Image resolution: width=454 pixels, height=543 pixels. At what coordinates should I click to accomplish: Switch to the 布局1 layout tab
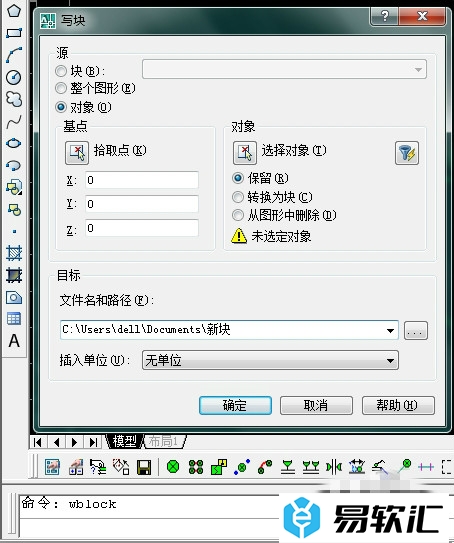pyautogui.click(x=164, y=441)
